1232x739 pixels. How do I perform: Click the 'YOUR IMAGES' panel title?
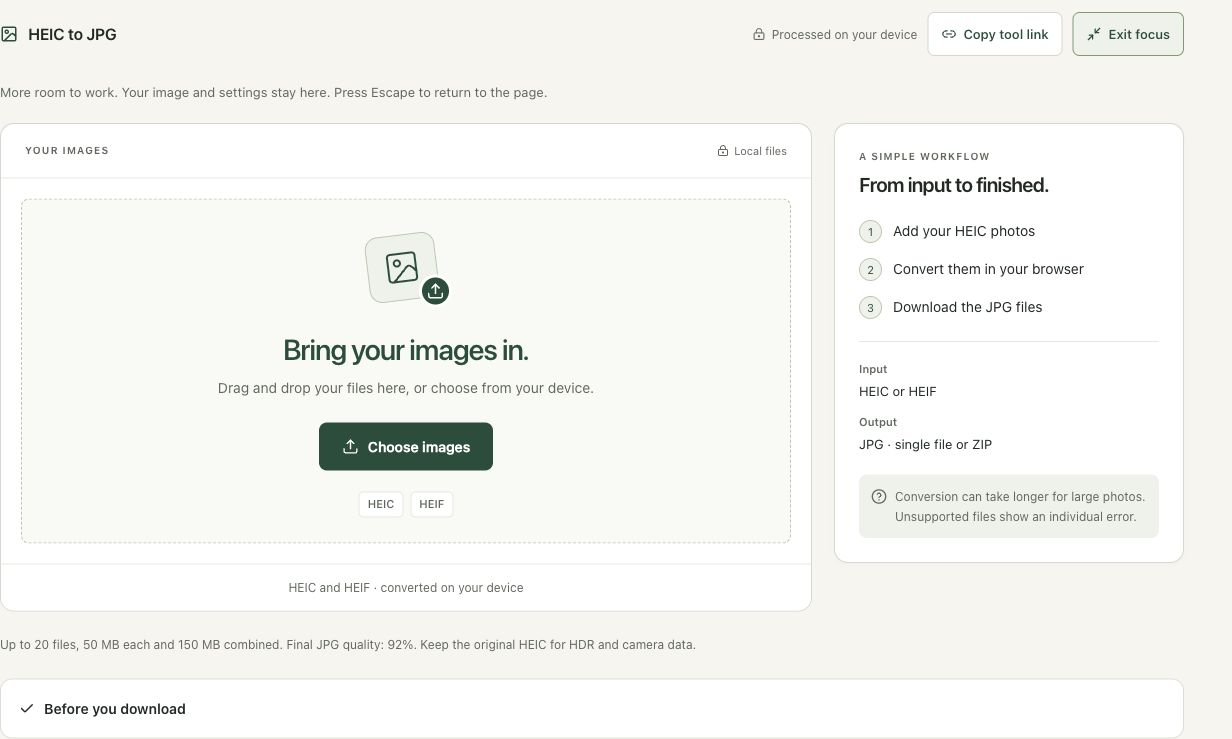(x=67, y=151)
